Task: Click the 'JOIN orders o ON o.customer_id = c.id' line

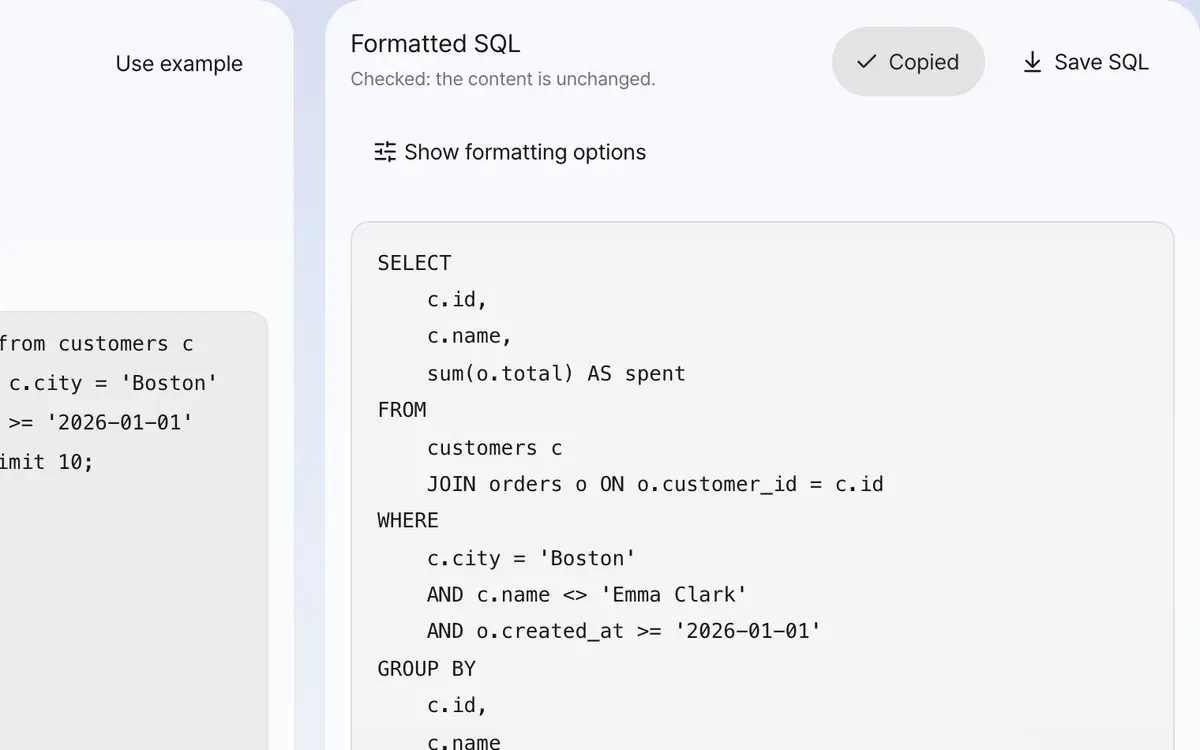Action: (x=655, y=484)
